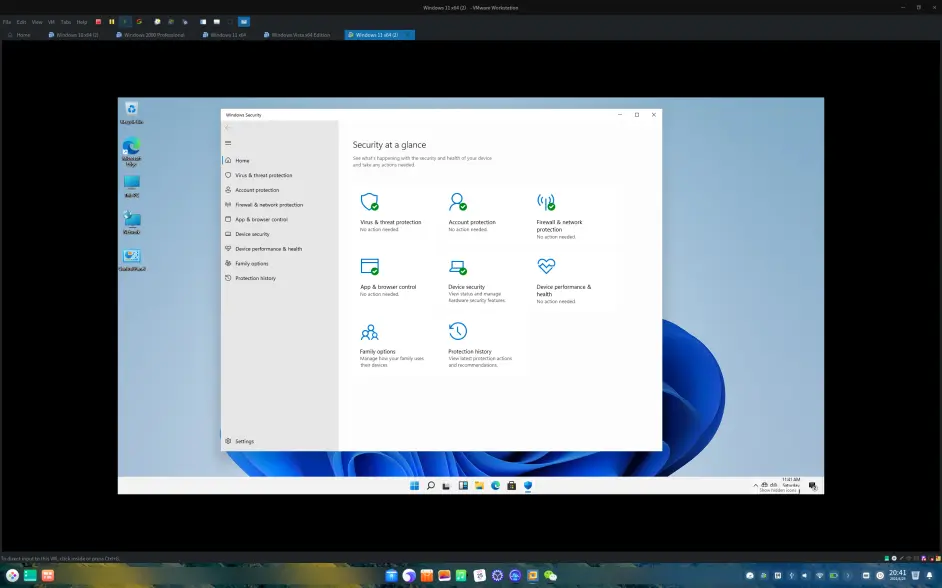Open Widgets on the Windows 11 taskbar
This screenshot has height=588, width=942.
point(463,485)
